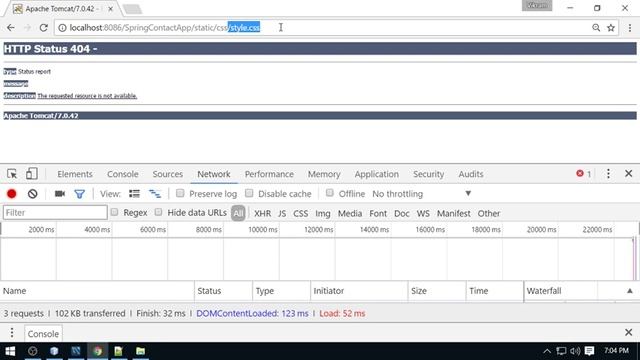
Task: Filter requests by Manifest
Action: (453, 213)
